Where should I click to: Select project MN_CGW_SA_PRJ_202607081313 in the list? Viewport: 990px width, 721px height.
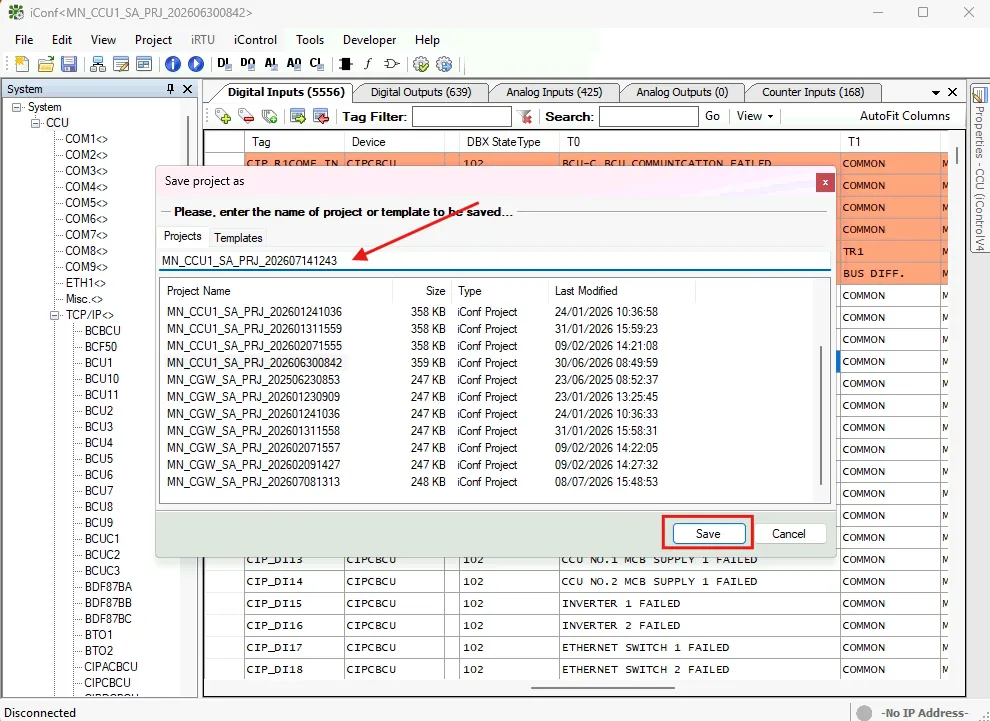click(x=253, y=482)
